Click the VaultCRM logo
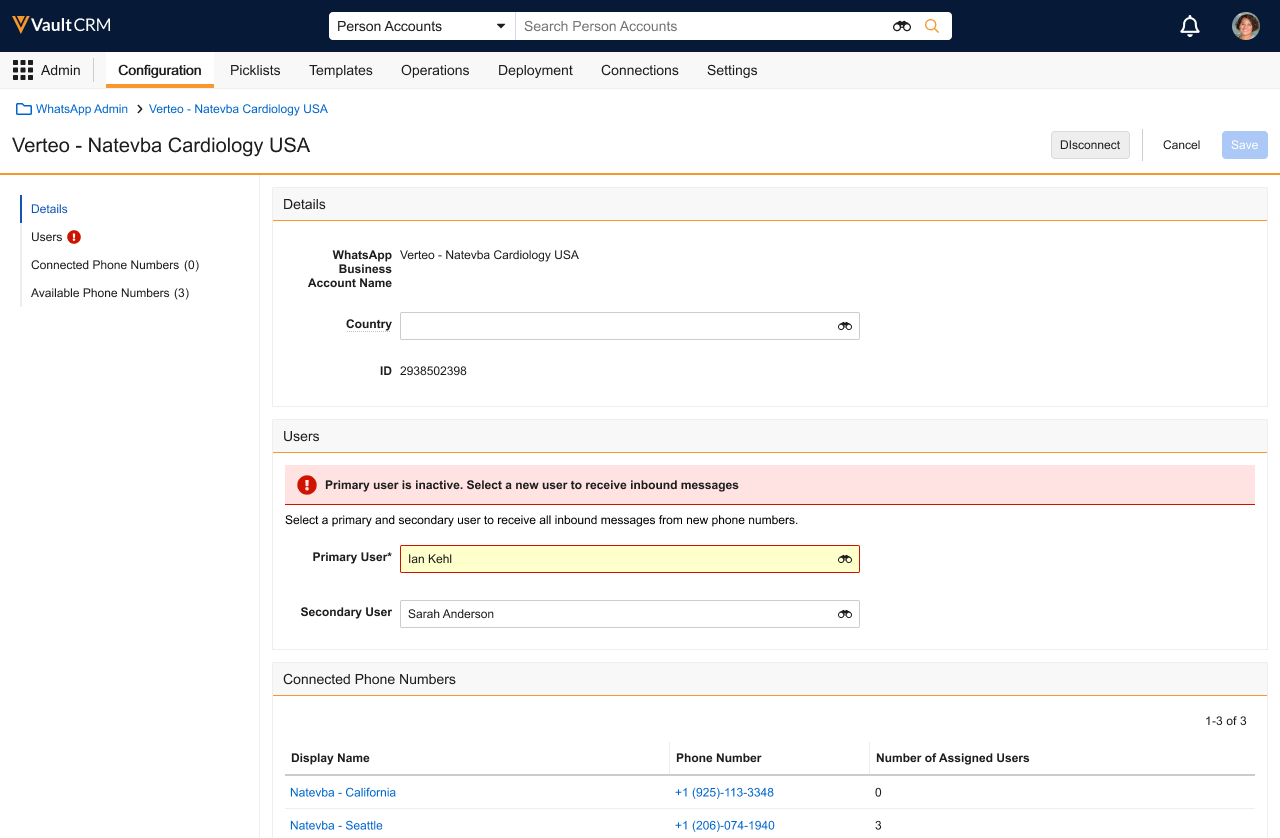This screenshot has width=1280, height=838. click(x=62, y=25)
